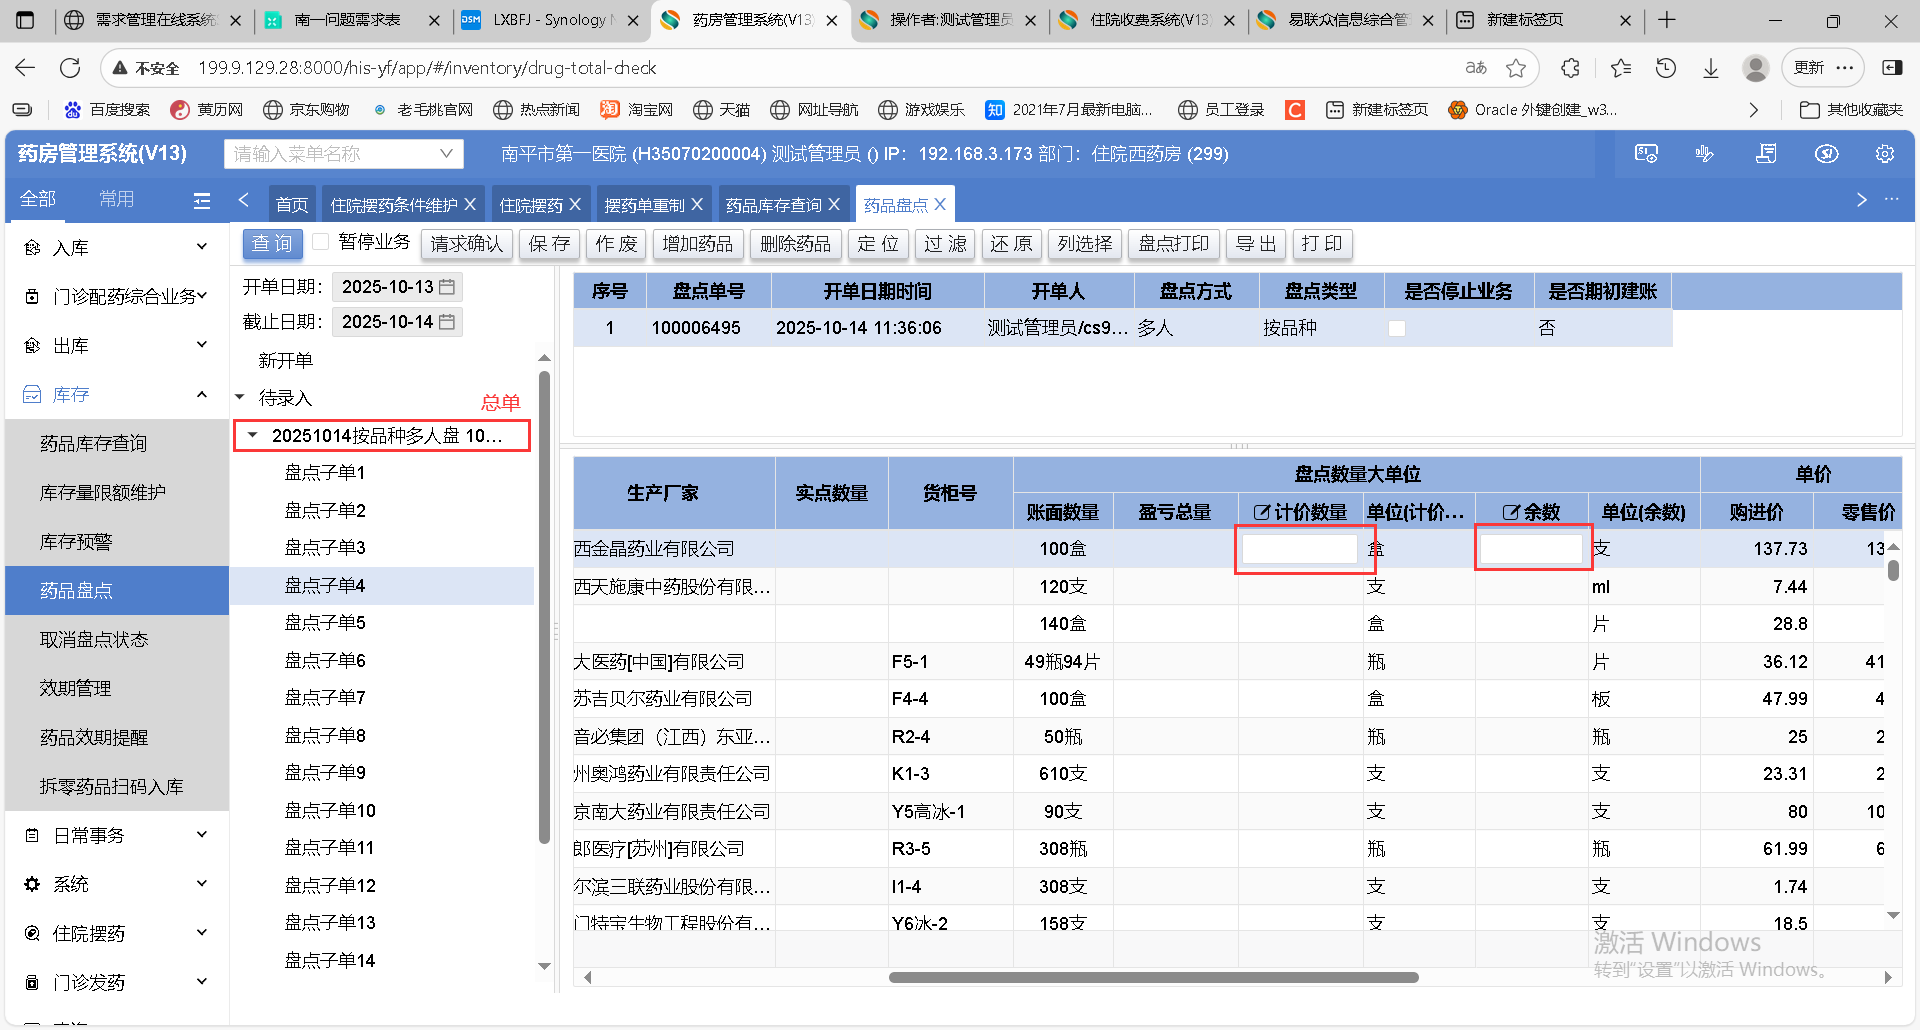Click the edit icon in 计价数量 header
Image resolution: width=1920 pixels, height=1030 pixels.
coord(1262,512)
